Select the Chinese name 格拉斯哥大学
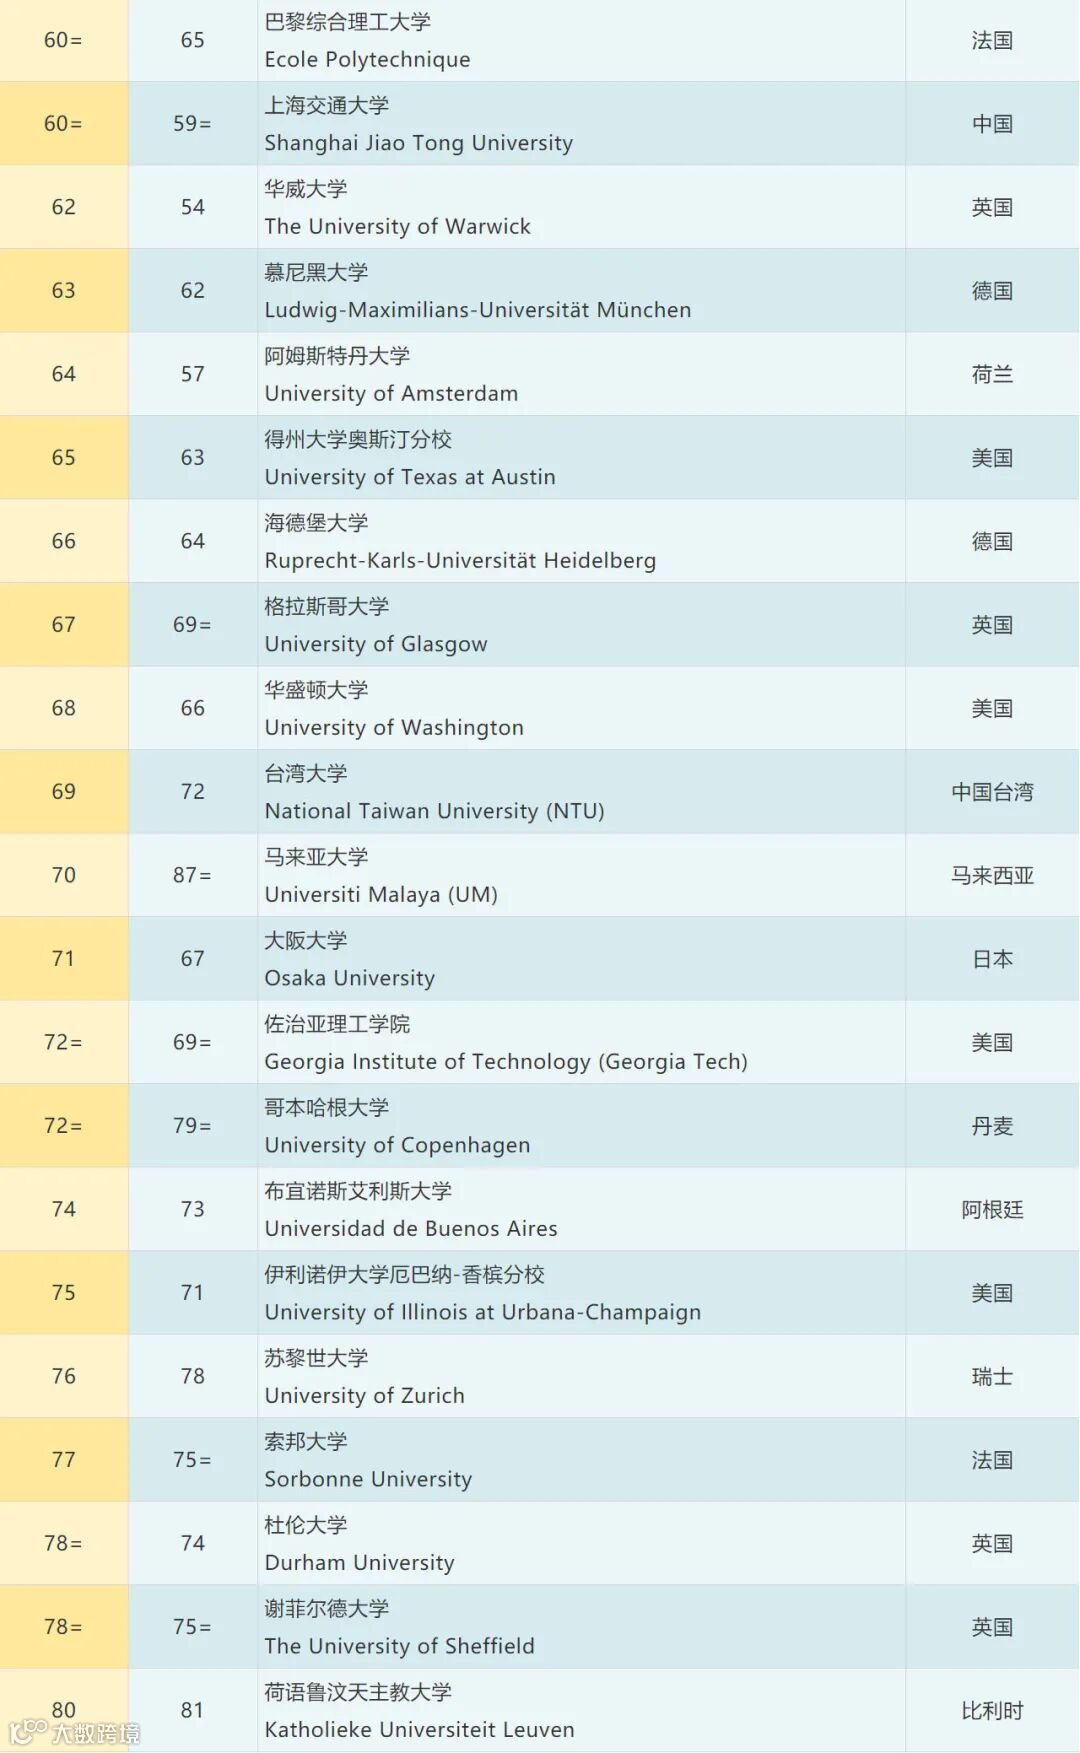The width and height of the screenshot is (1080, 1753). point(326,606)
